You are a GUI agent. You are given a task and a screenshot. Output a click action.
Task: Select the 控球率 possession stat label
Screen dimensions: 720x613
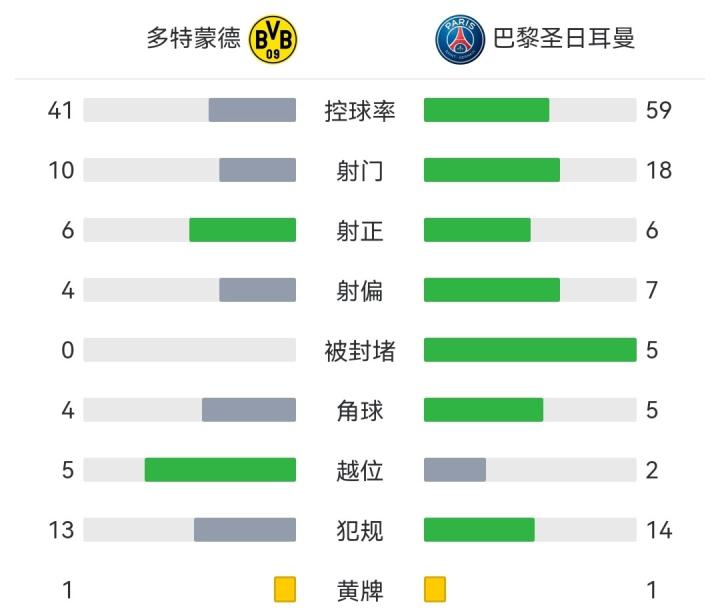tap(360, 110)
